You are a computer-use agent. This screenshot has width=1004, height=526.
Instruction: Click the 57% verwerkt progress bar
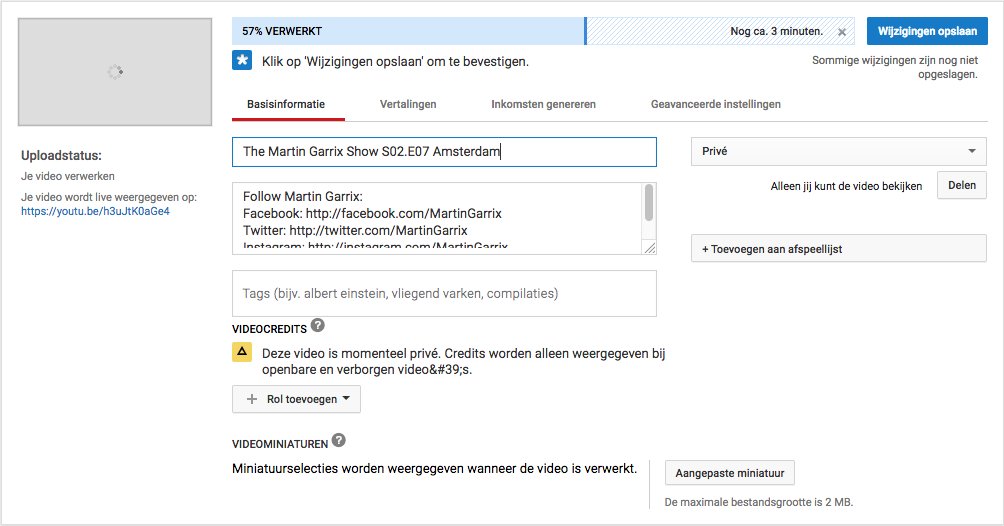coord(543,31)
